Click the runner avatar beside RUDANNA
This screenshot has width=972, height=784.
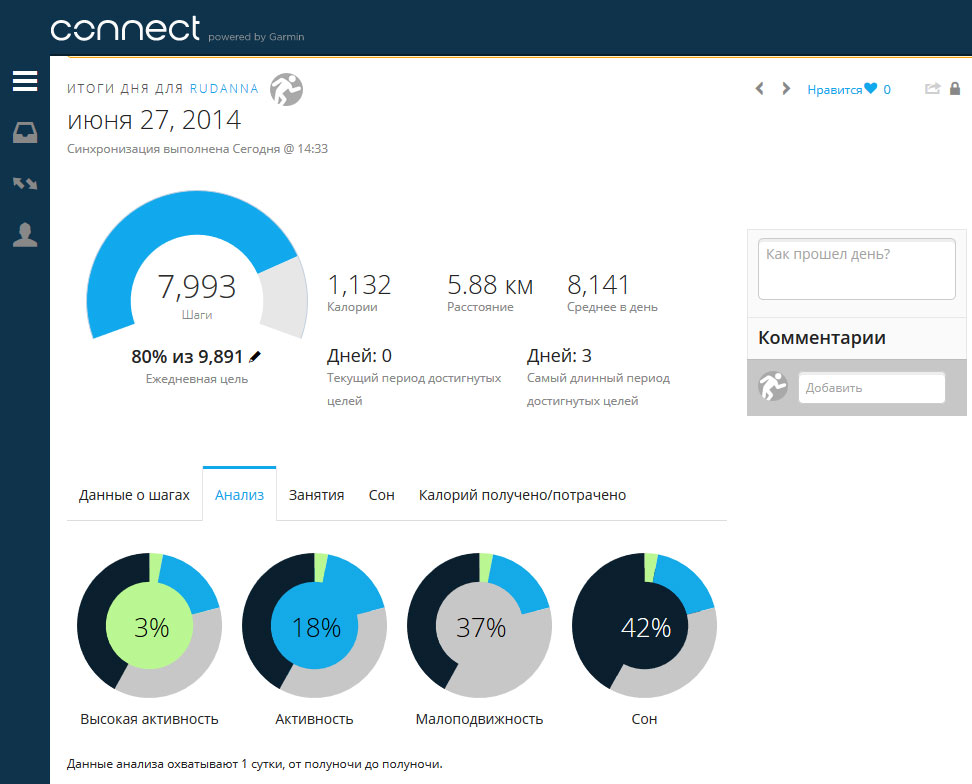coord(286,89)
